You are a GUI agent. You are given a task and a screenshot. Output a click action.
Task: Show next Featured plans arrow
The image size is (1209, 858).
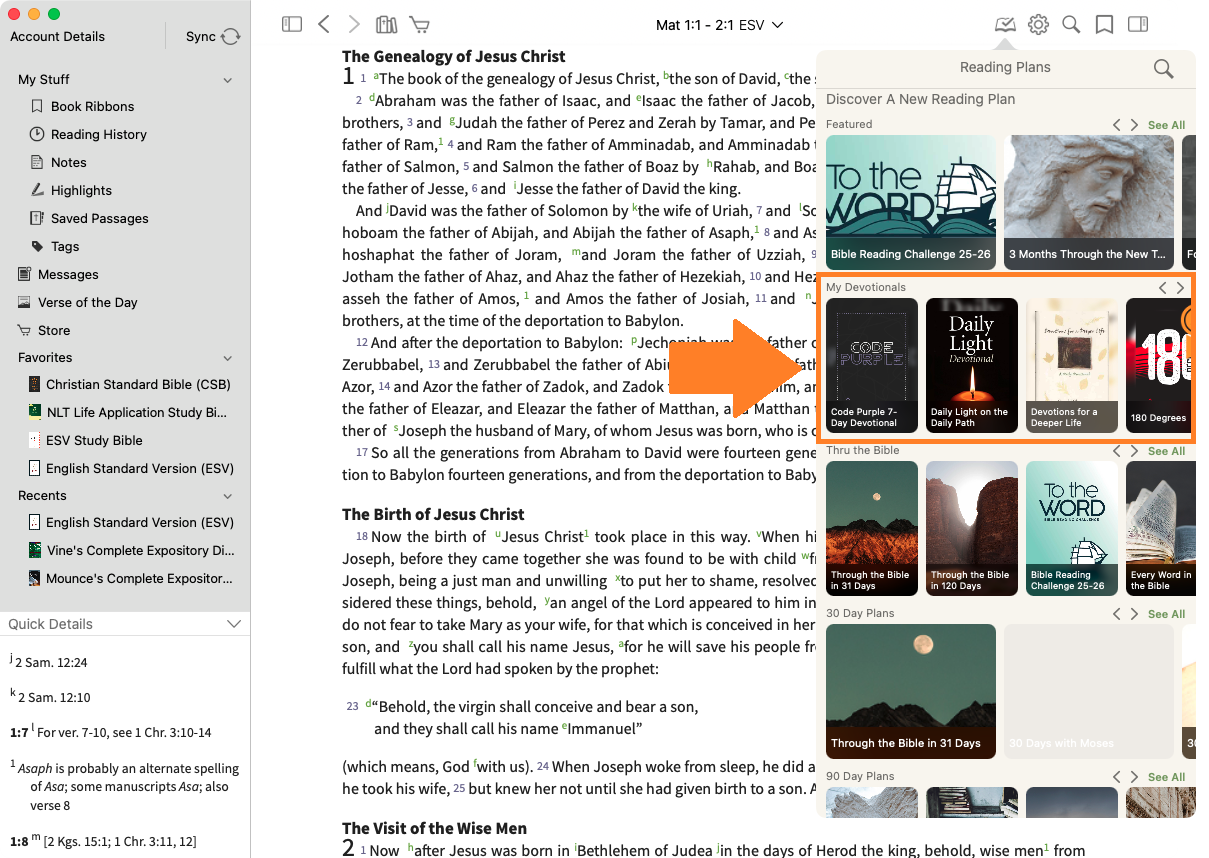1134,125
